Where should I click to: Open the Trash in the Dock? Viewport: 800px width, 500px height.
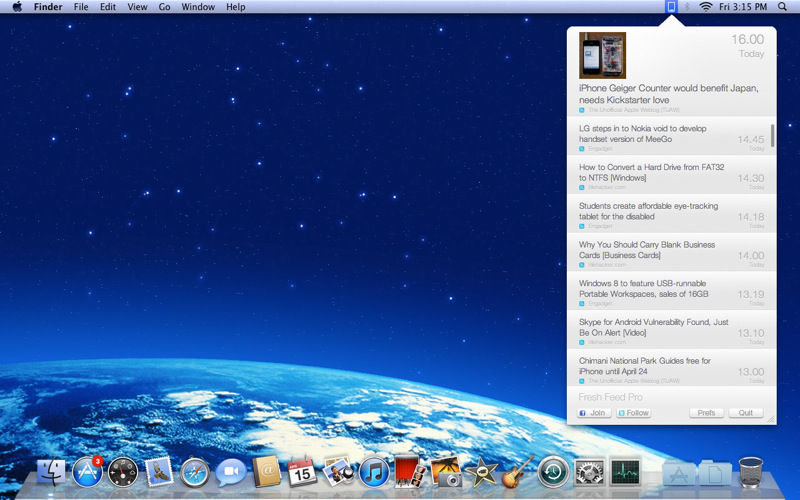[x=751, y=472]
